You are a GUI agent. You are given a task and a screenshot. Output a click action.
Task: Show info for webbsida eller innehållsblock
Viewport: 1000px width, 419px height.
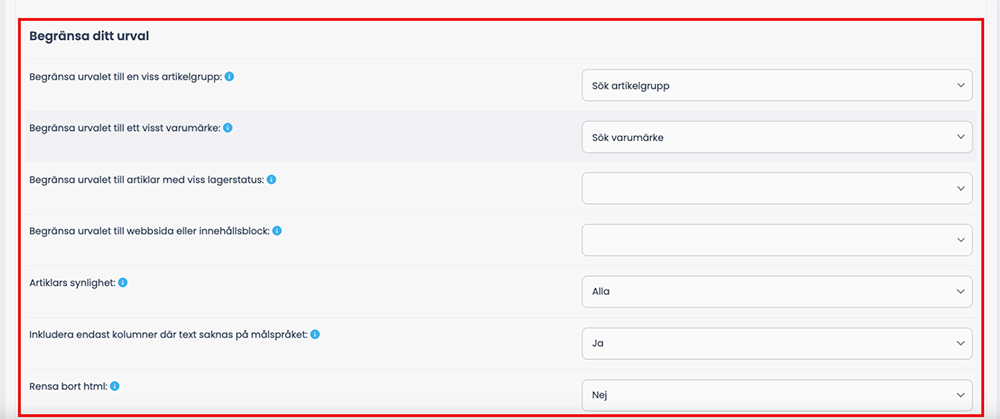(277, 231)
